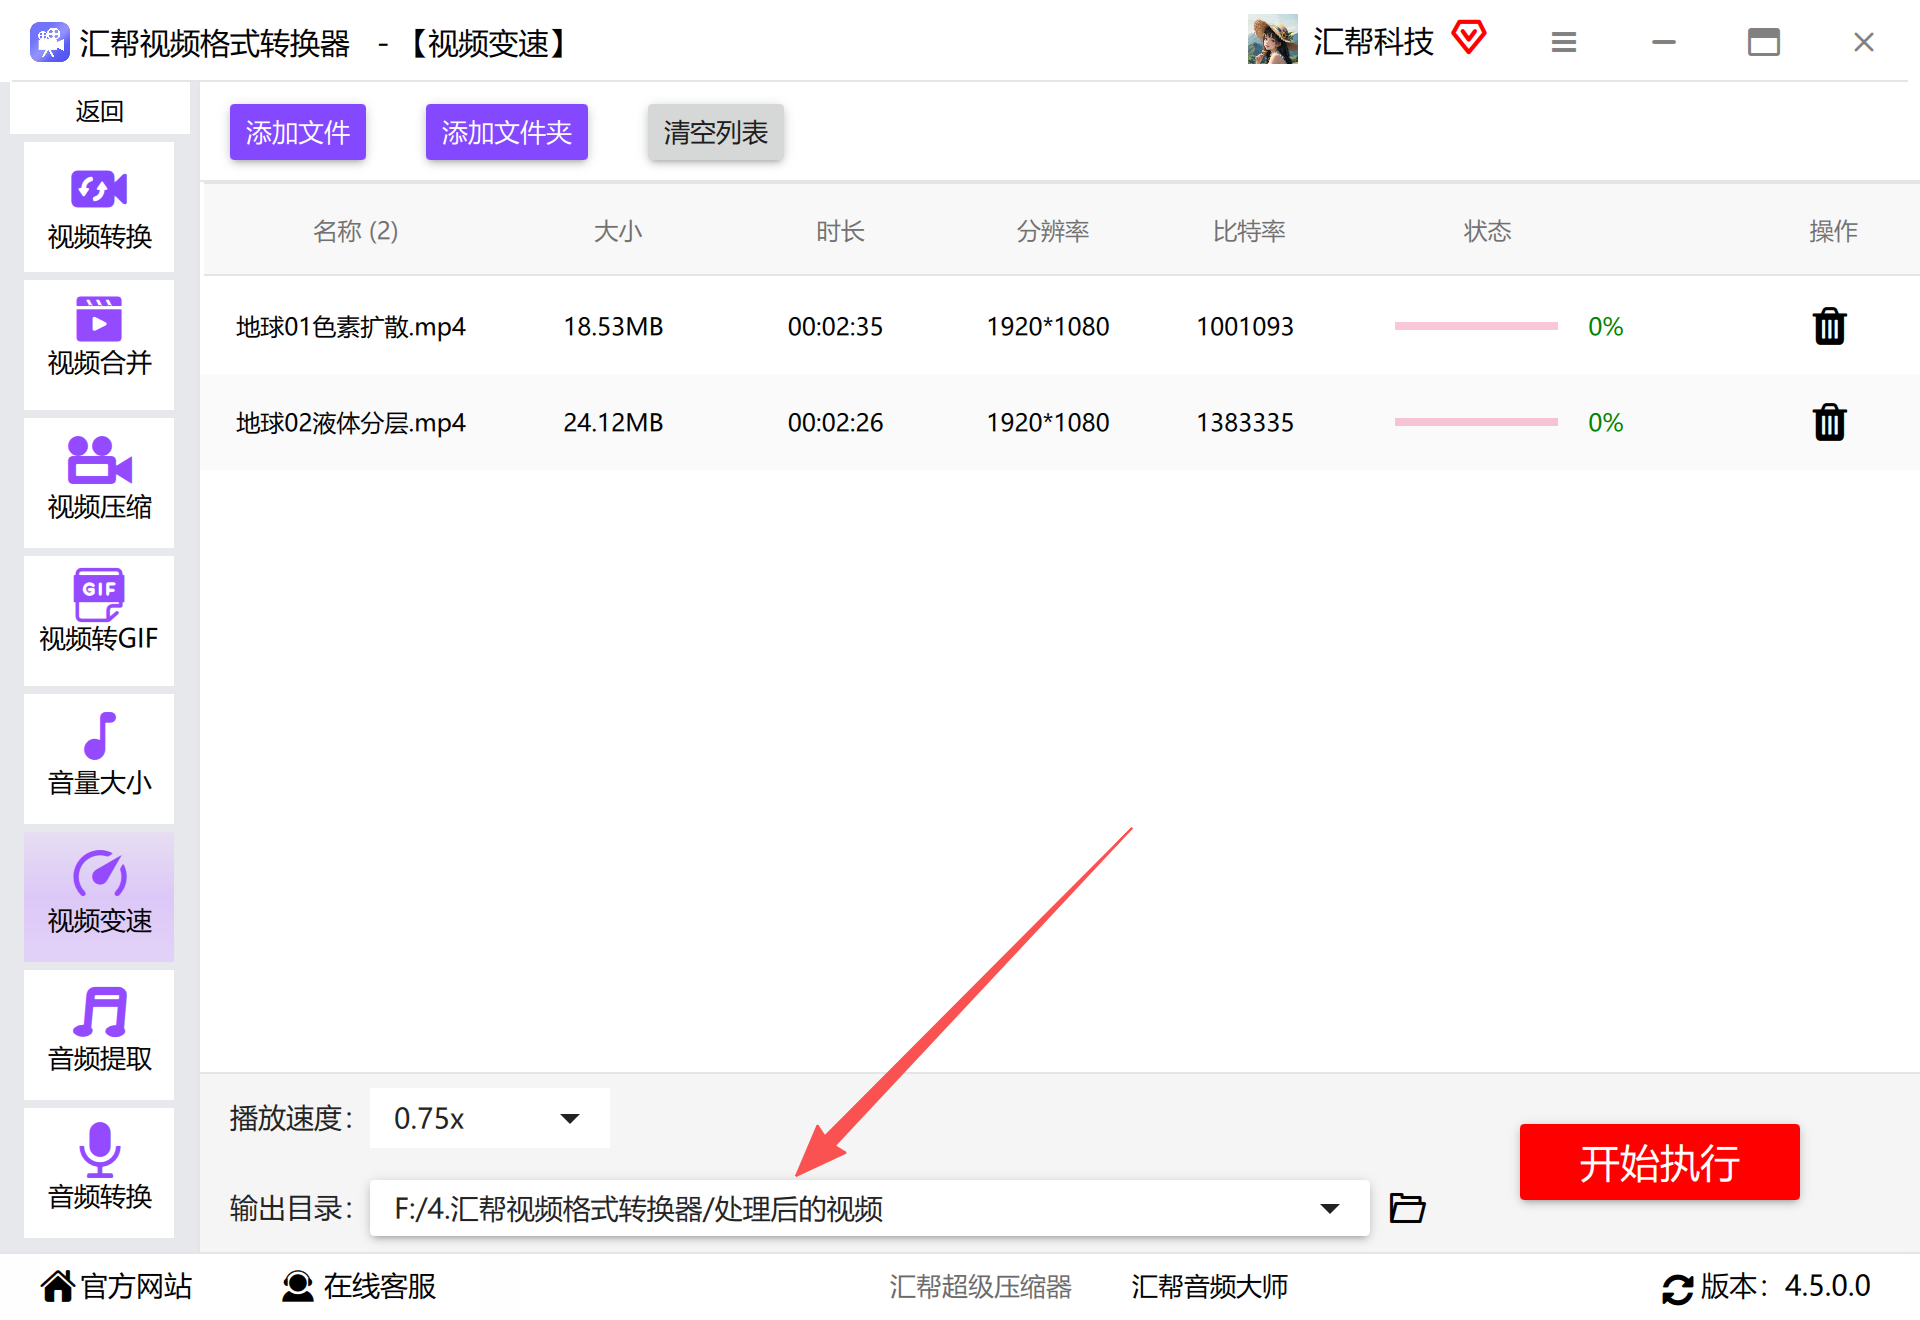
Task: Click 大小 column header
Action: click(x=618, y=231)
